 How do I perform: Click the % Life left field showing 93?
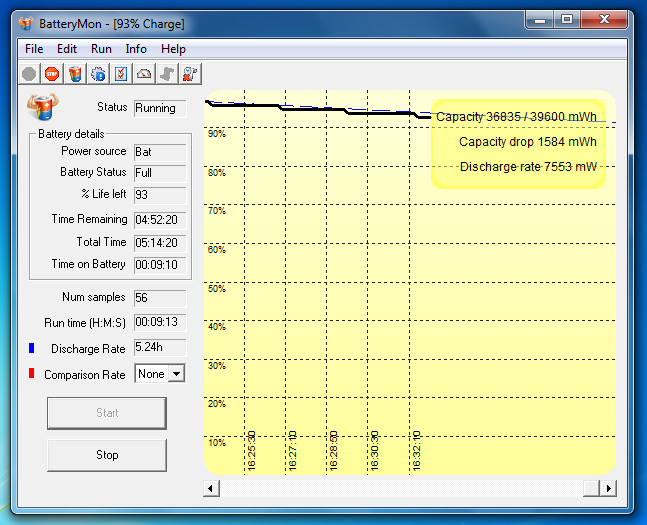coord(160,195)
